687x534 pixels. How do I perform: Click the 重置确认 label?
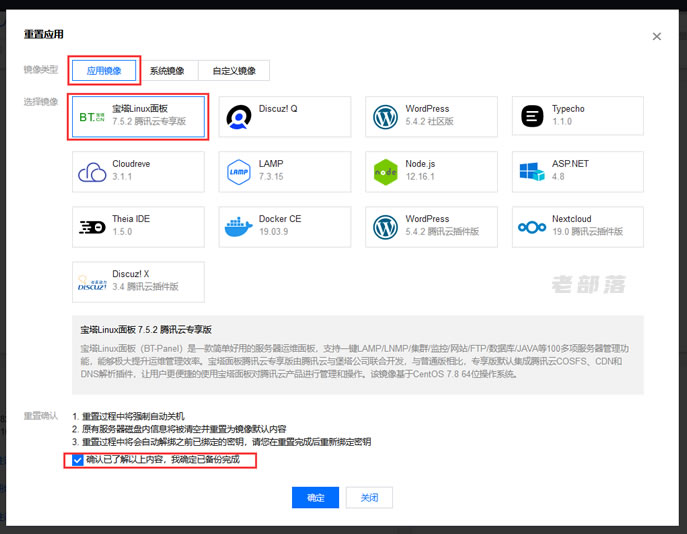pos(41,416)
